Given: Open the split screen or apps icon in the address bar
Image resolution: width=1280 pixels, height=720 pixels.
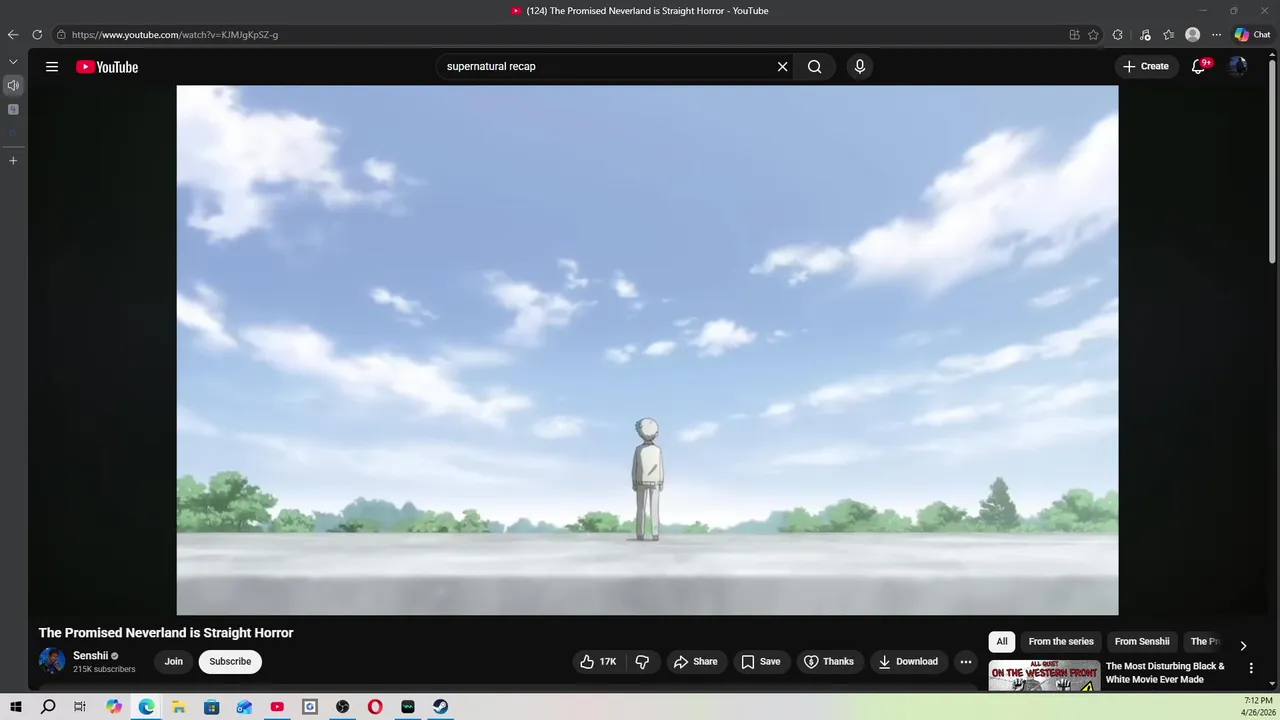Looking at the screenshot, I should [x=1074, y=35].
